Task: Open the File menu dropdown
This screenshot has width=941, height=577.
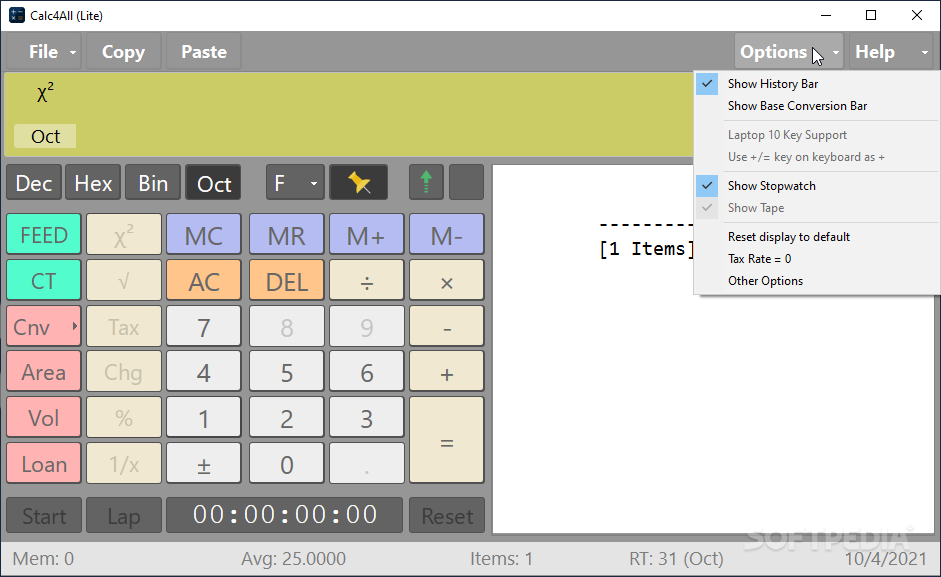Action: tap(44, 52)
